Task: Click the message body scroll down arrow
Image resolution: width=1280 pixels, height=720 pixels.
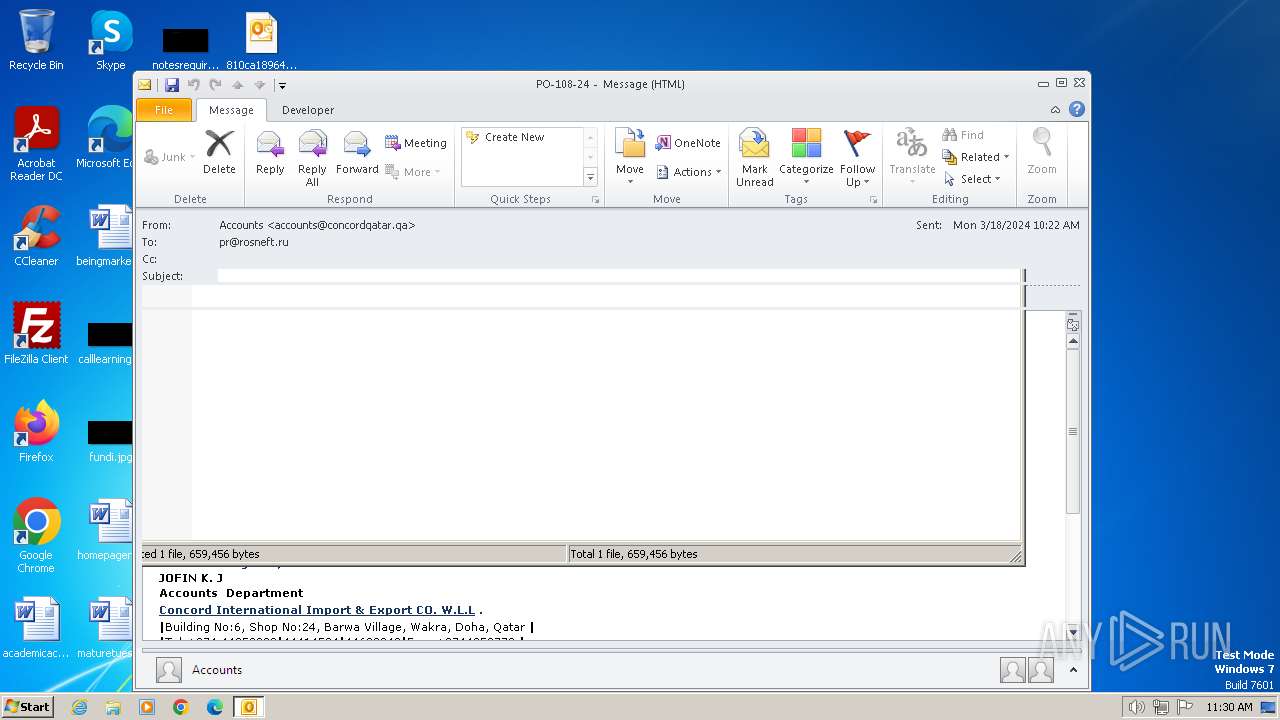Action: point(1073,632)
